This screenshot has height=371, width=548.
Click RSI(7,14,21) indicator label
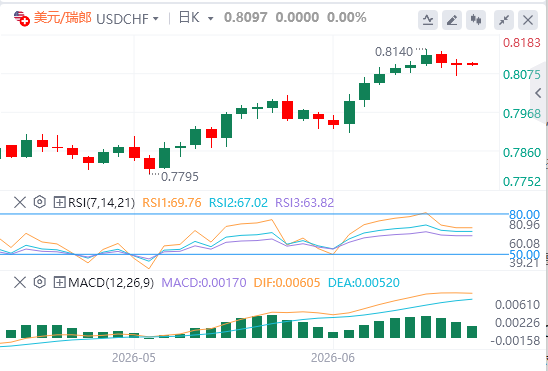pyautogui.click(x=101, y=203)
